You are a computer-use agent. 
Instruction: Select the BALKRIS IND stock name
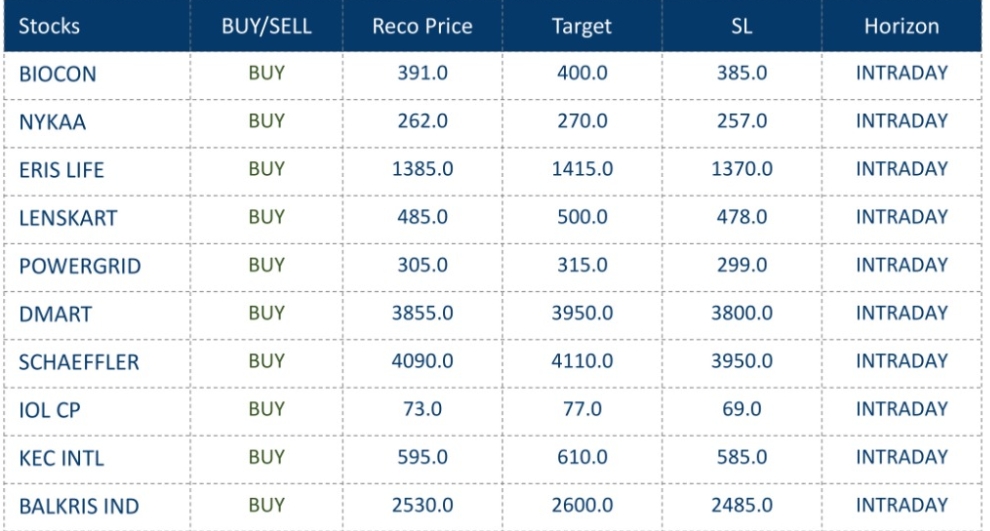(78, 507)
